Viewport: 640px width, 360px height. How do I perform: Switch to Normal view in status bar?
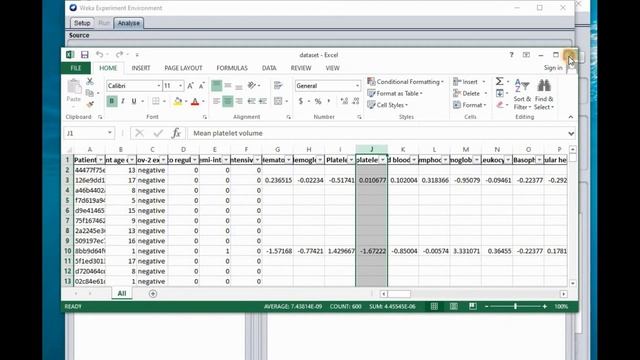click(x=434, y=306)
